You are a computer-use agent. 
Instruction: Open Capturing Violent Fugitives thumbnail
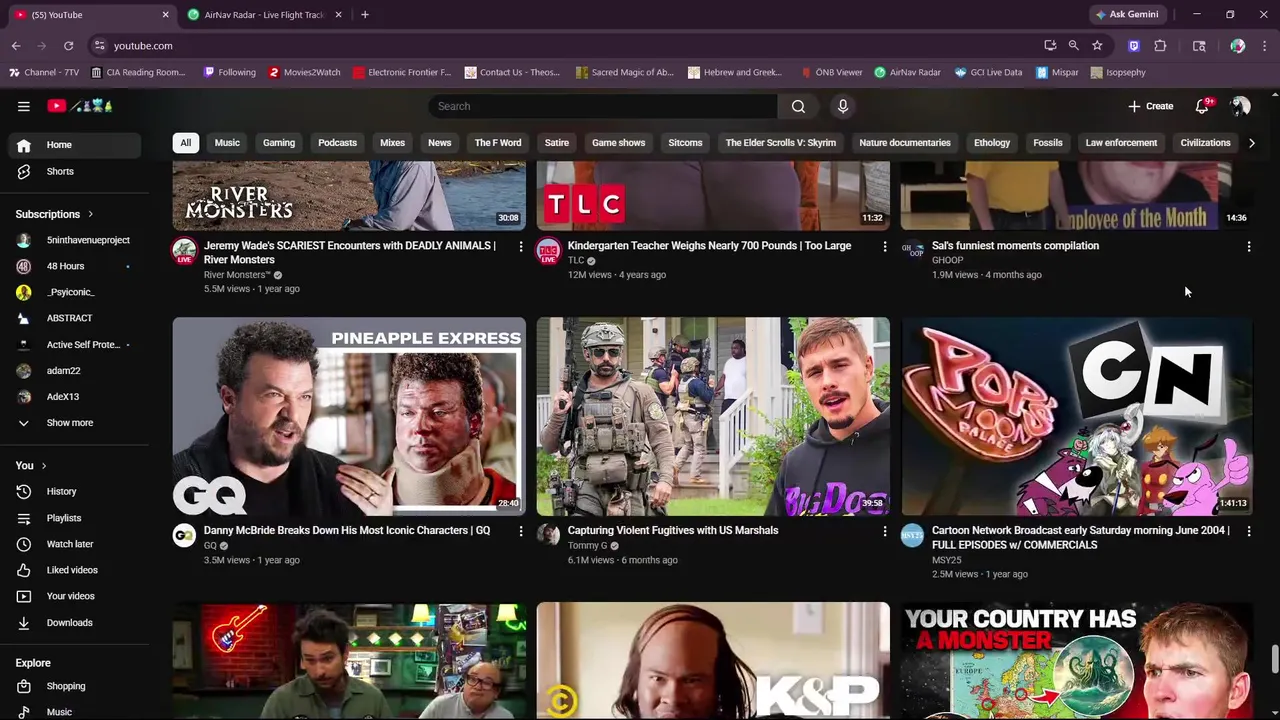[713, 417]
